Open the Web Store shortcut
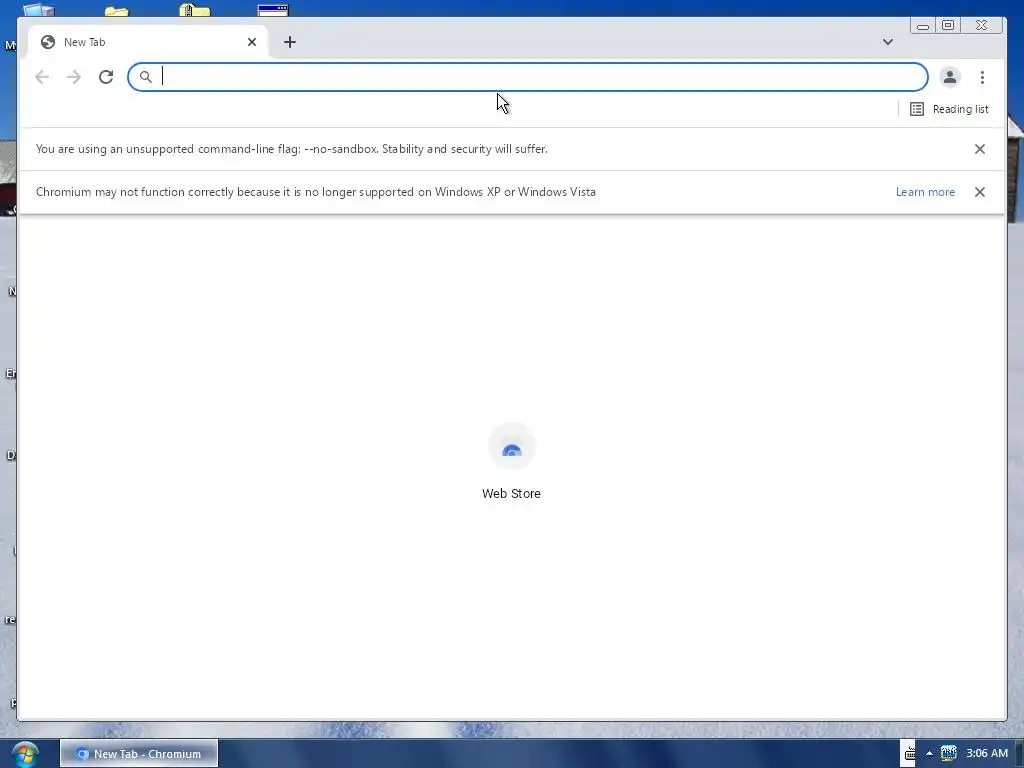1024x768 pixels. 511,462
